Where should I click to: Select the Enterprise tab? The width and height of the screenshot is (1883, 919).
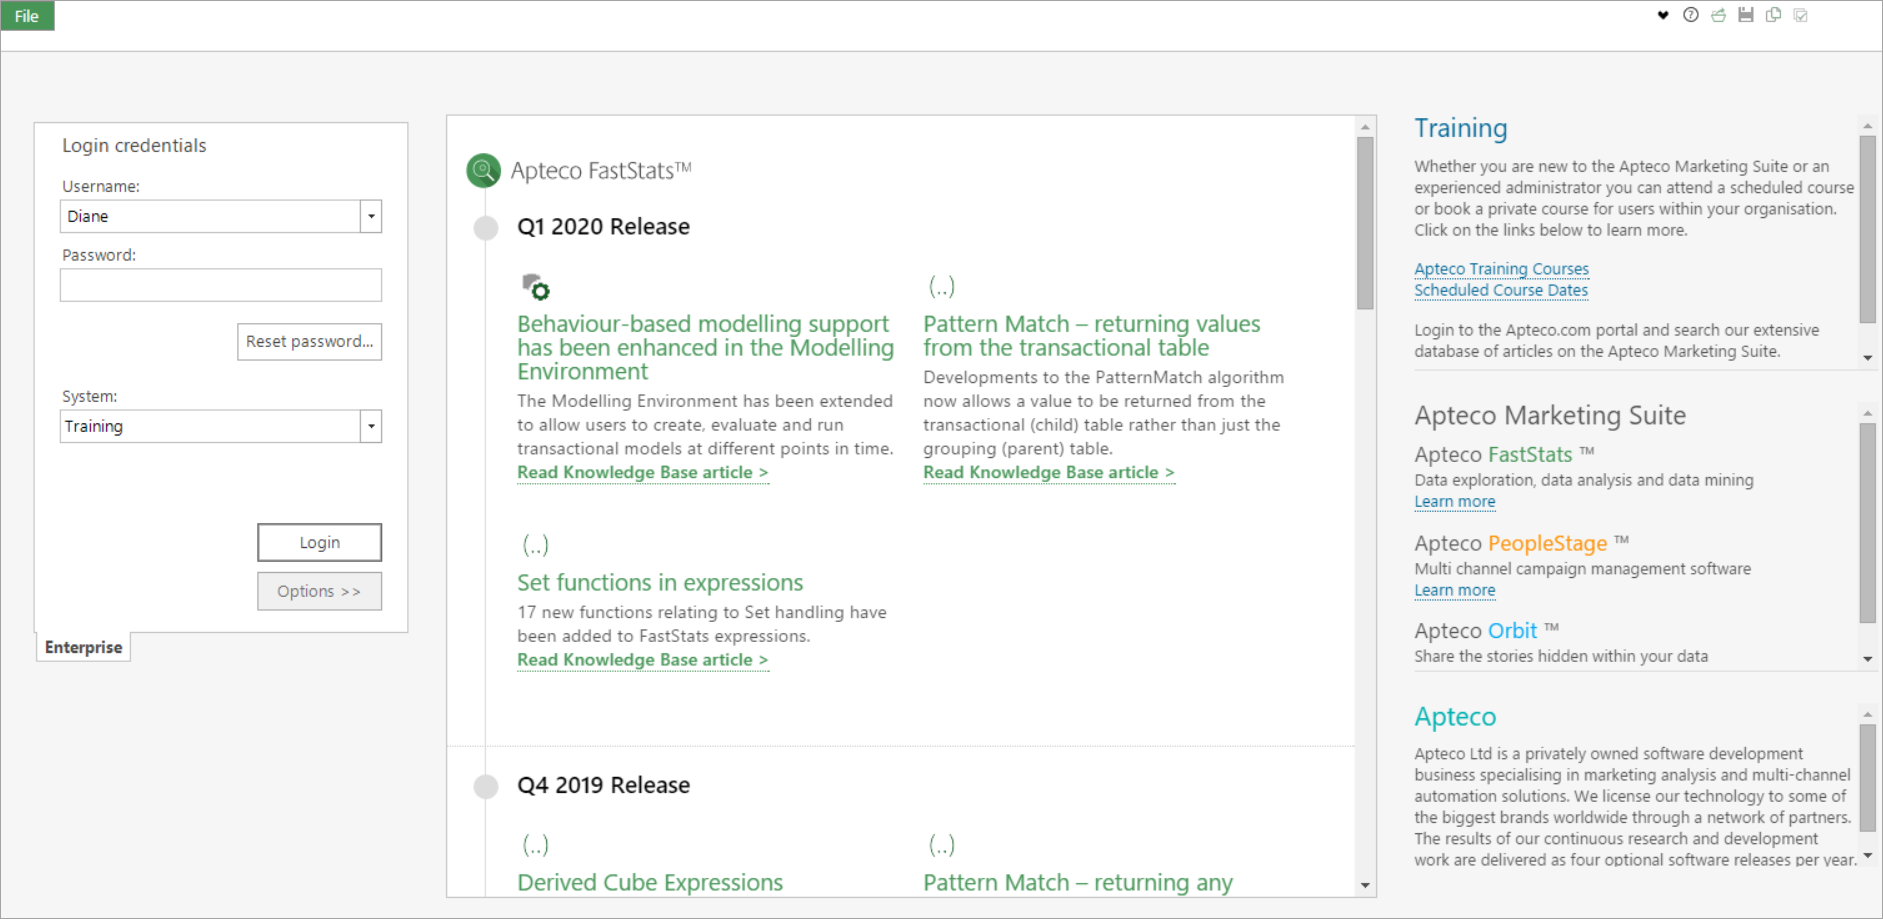coord(84,647)
